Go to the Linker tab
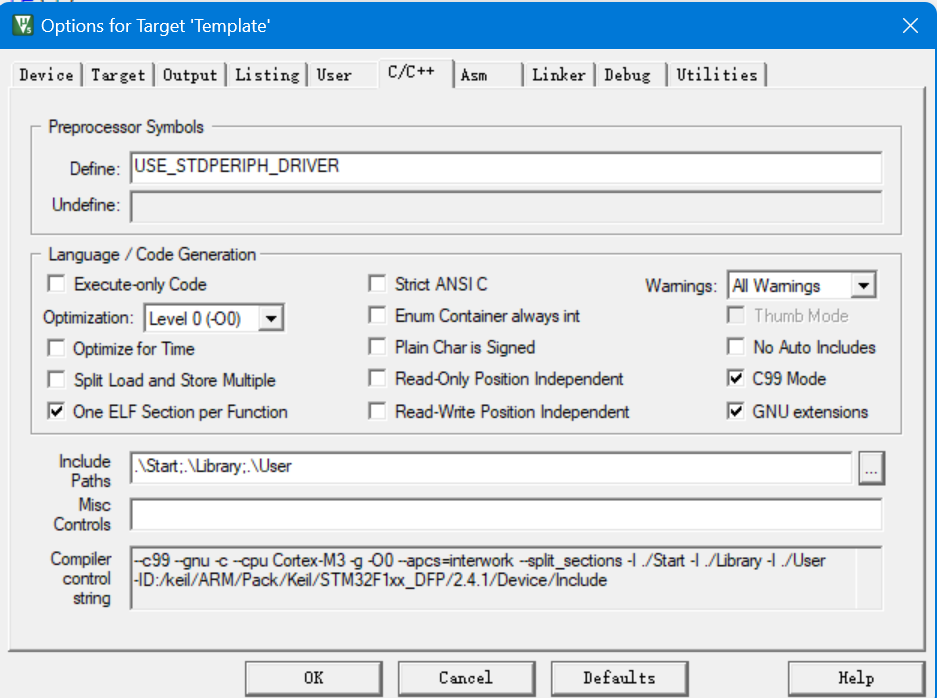 (x=559, y=75)
